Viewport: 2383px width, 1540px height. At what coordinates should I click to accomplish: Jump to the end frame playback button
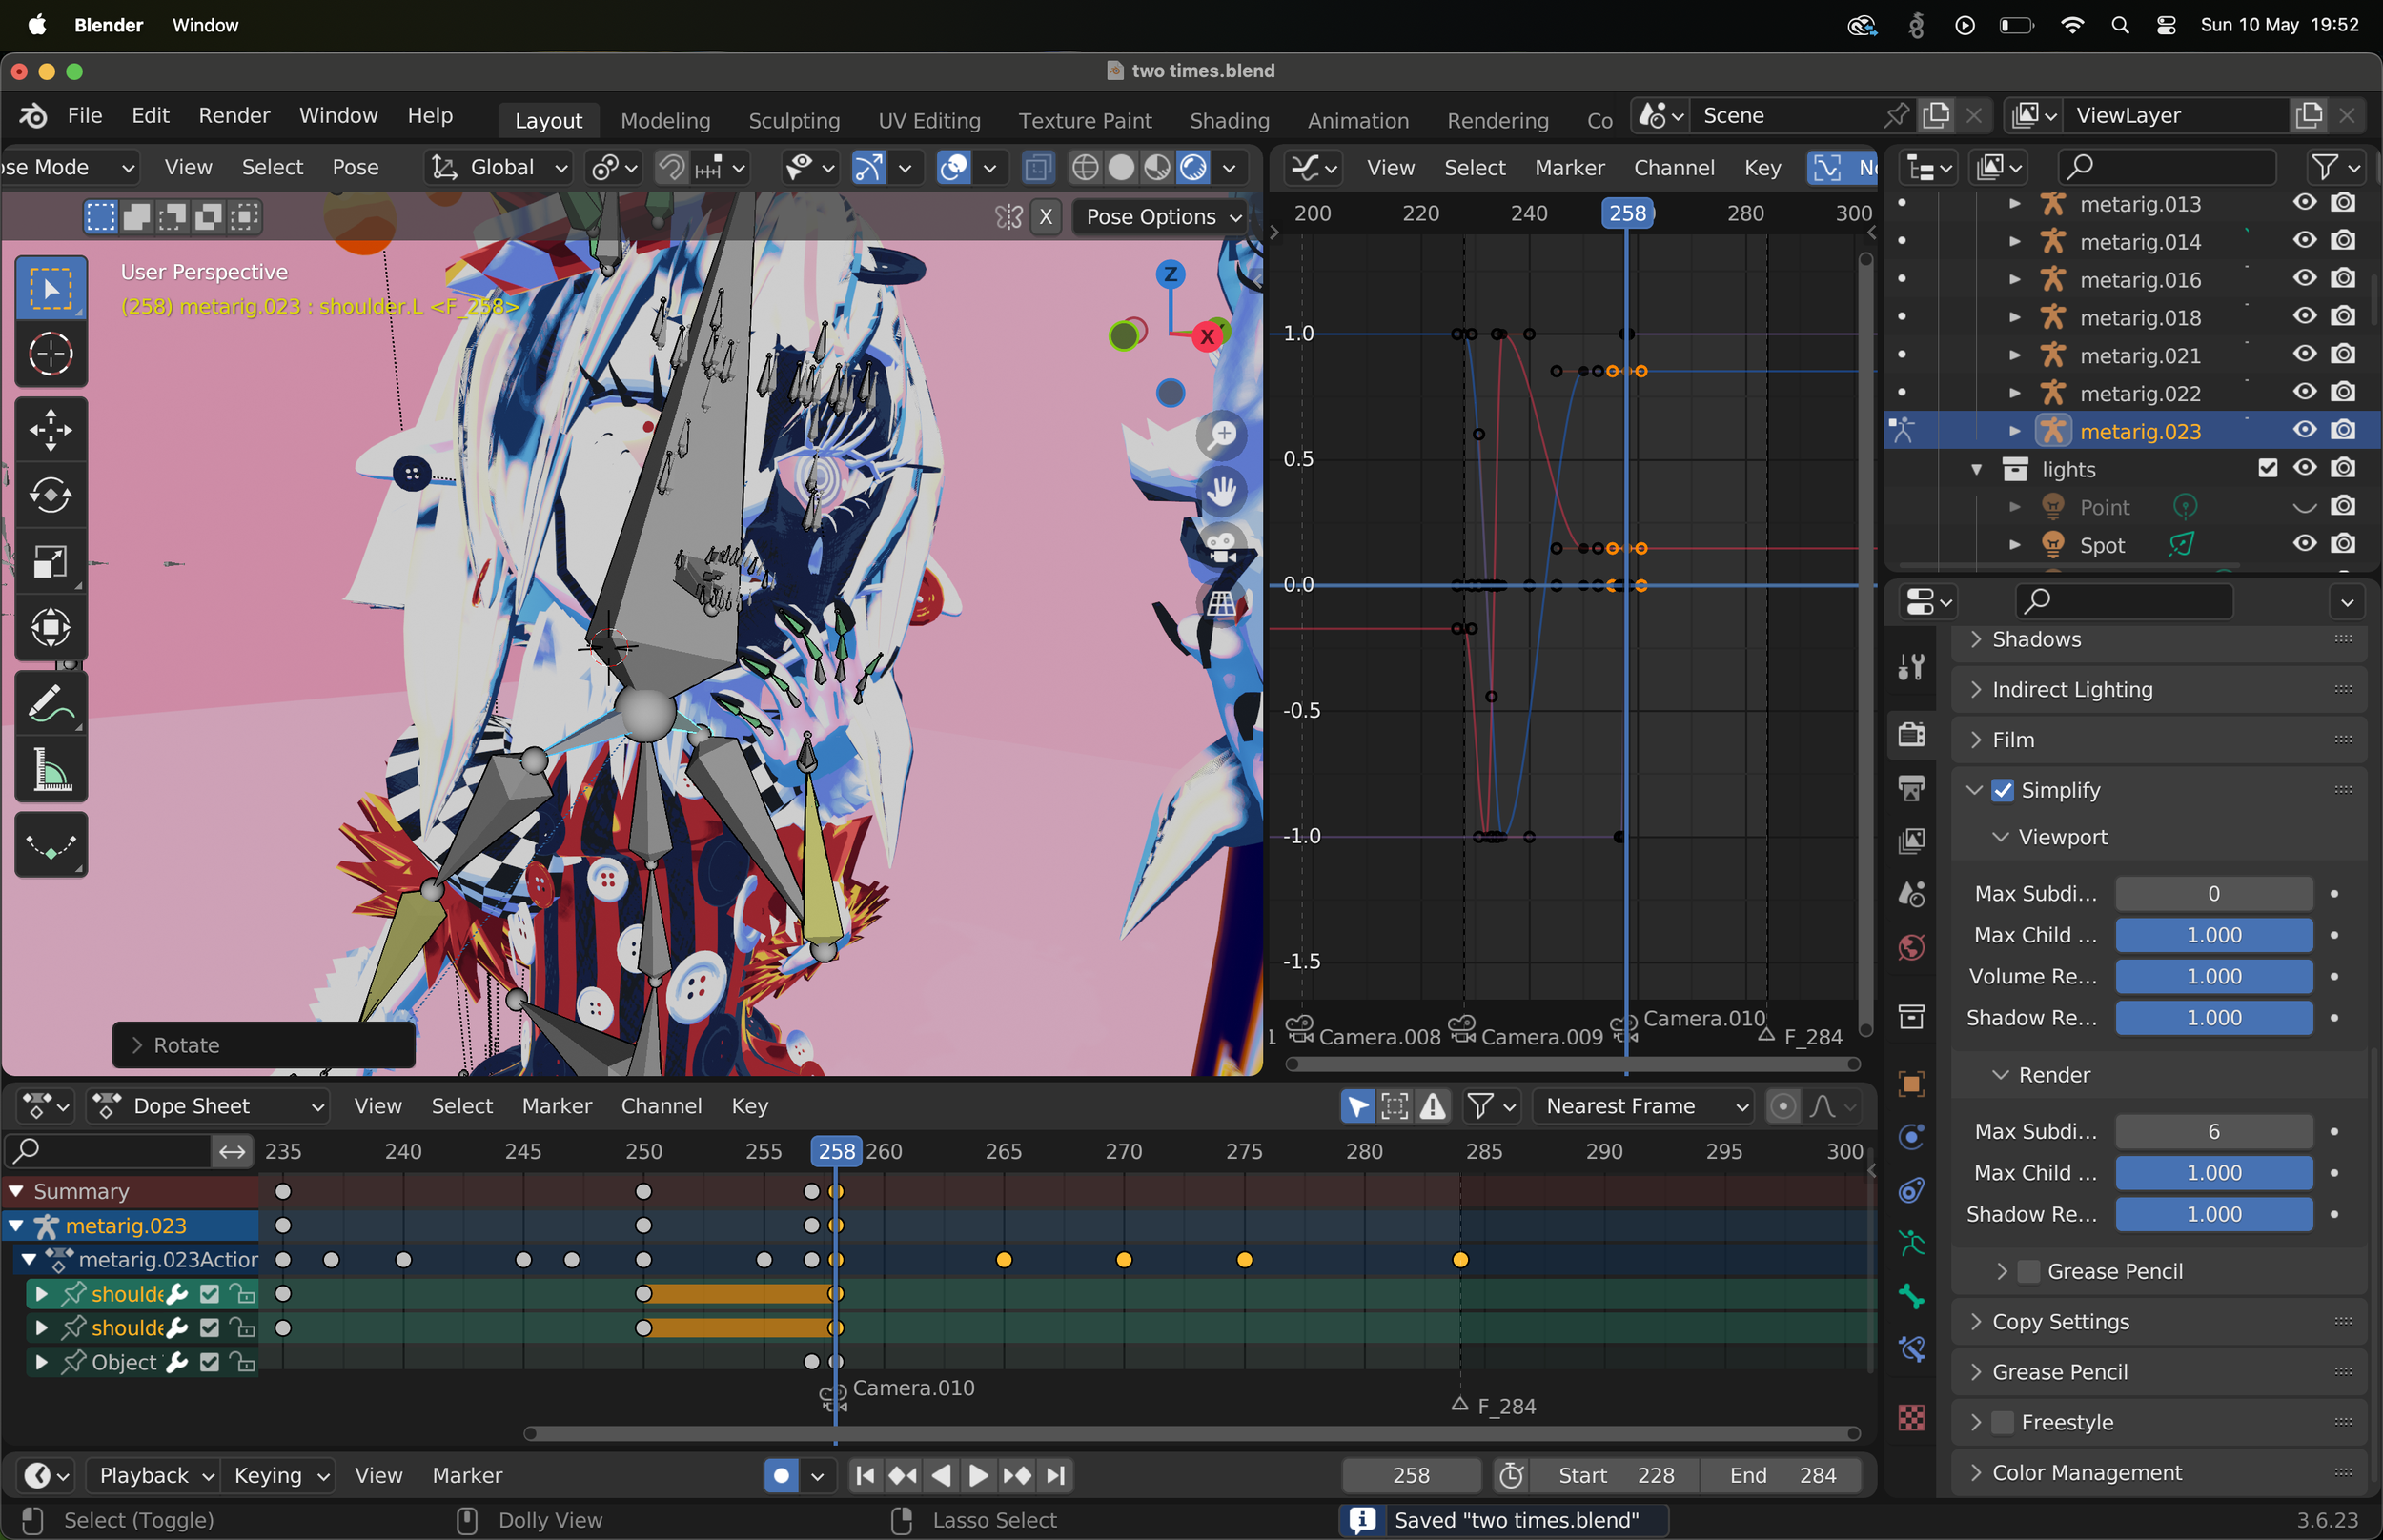[x=1055, y=1476]
